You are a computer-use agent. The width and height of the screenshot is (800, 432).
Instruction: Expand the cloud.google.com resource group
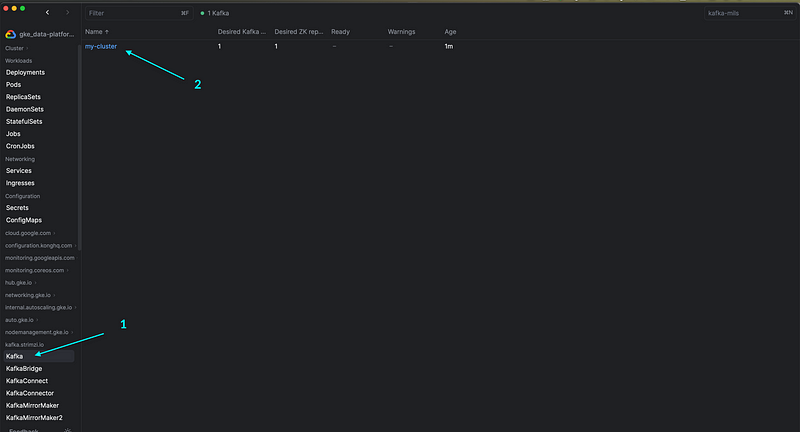click(x=30, y=233)
